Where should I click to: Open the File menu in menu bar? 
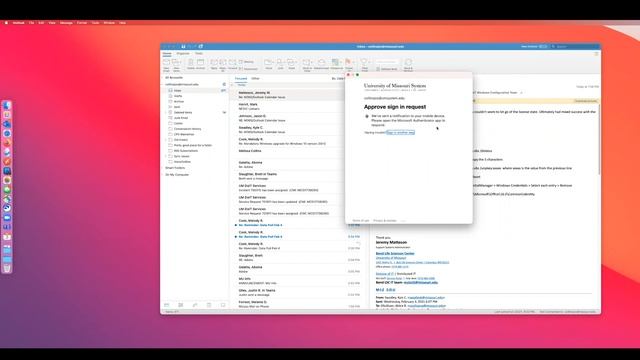[x=31, y=23]
